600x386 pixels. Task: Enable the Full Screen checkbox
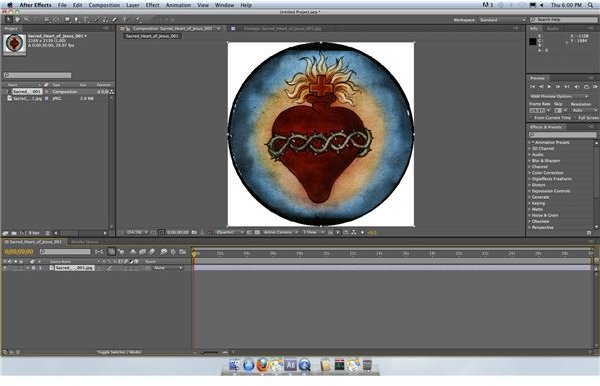pyautogui.click(x=575, y=118)
